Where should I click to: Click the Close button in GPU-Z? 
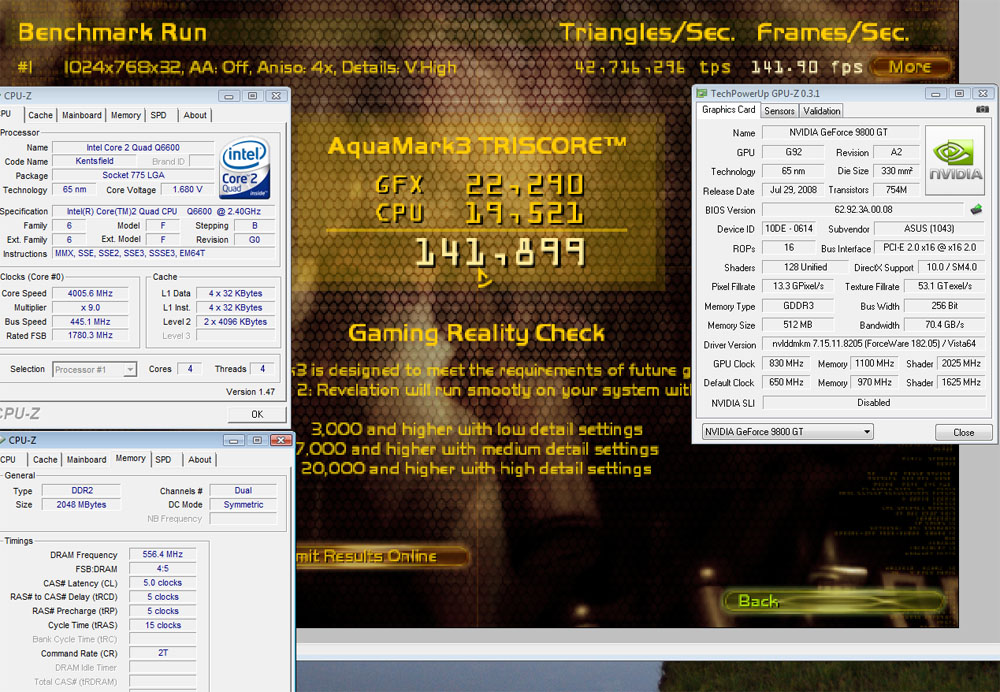963,432
